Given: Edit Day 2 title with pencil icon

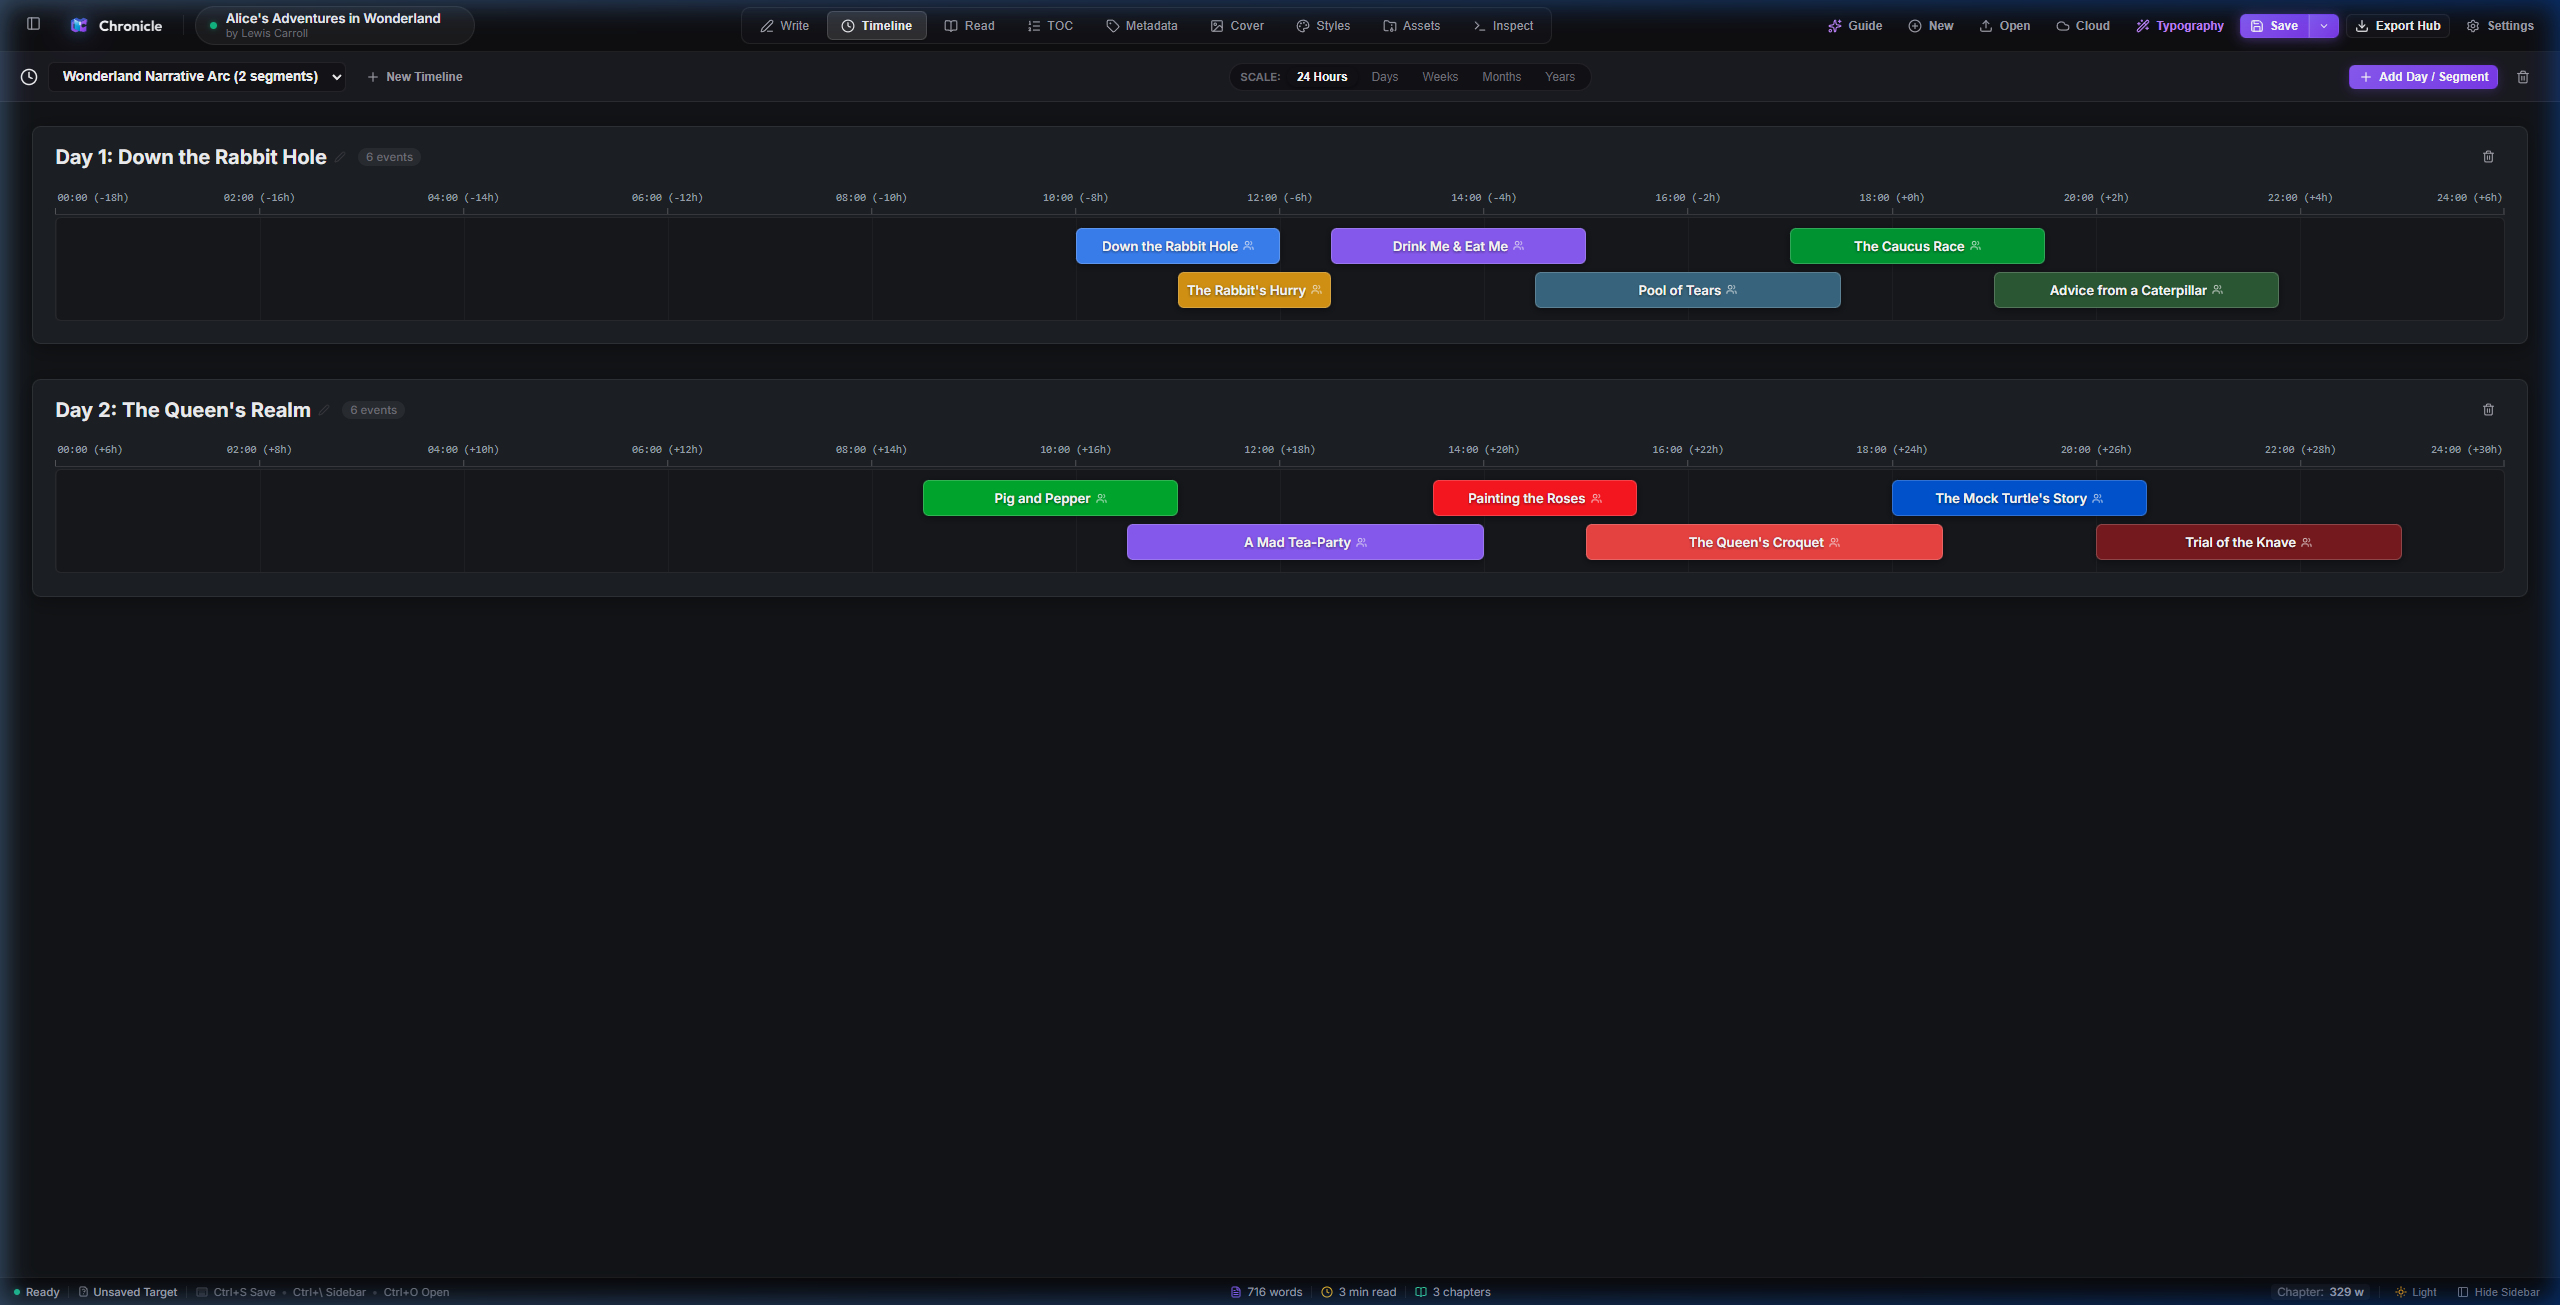Looking at the screenshot, I should tap(324, 410).
